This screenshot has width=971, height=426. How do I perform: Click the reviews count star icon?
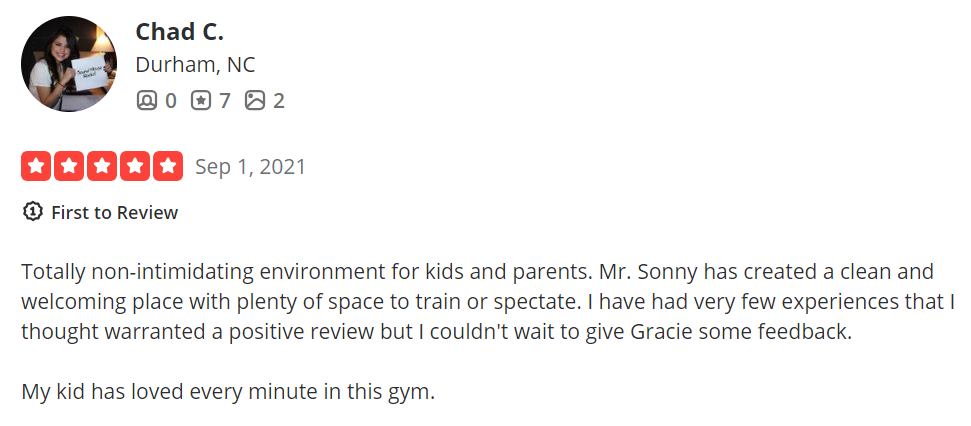(201, 100)
